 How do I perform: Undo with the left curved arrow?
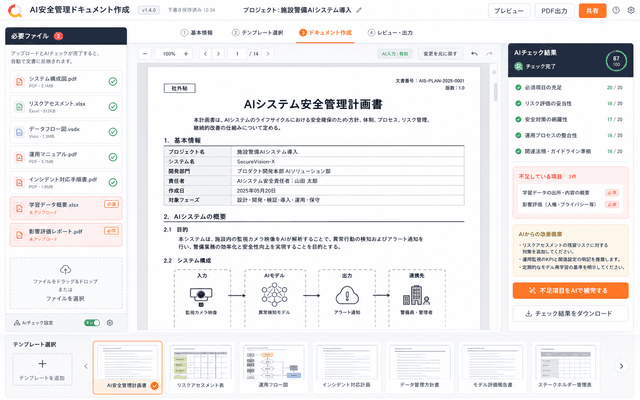474,53
